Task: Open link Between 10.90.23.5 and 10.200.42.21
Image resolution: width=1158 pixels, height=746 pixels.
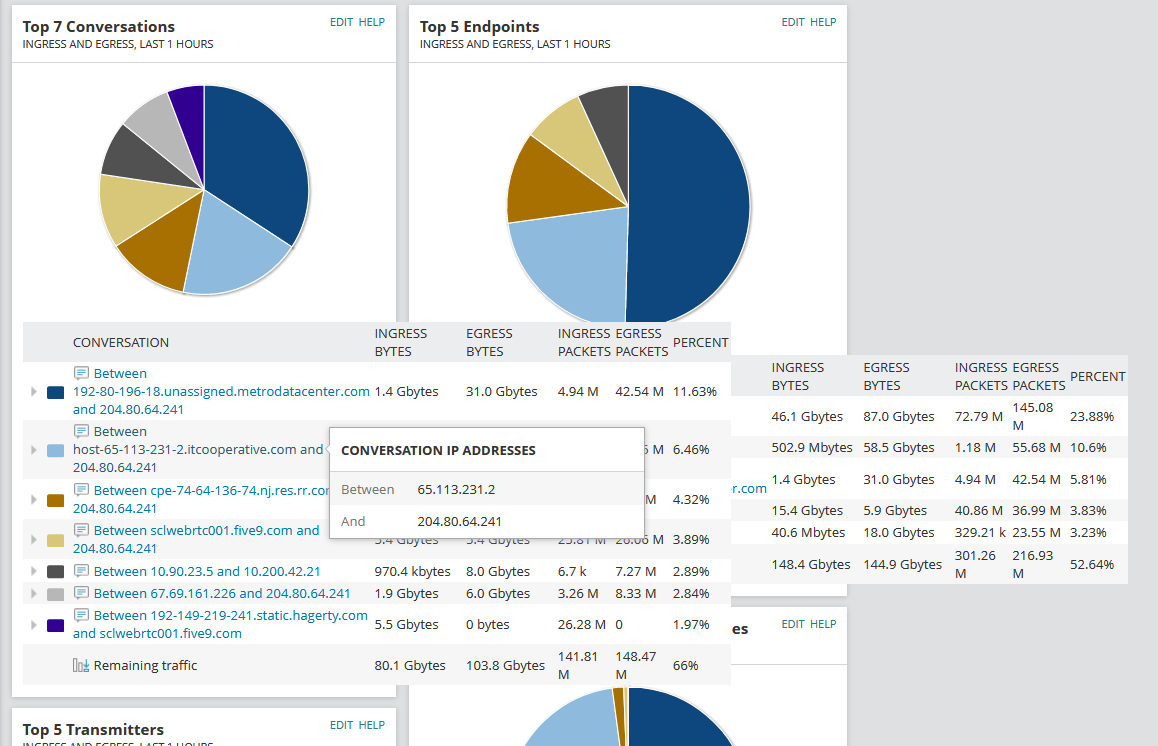Action: (207, 571)
